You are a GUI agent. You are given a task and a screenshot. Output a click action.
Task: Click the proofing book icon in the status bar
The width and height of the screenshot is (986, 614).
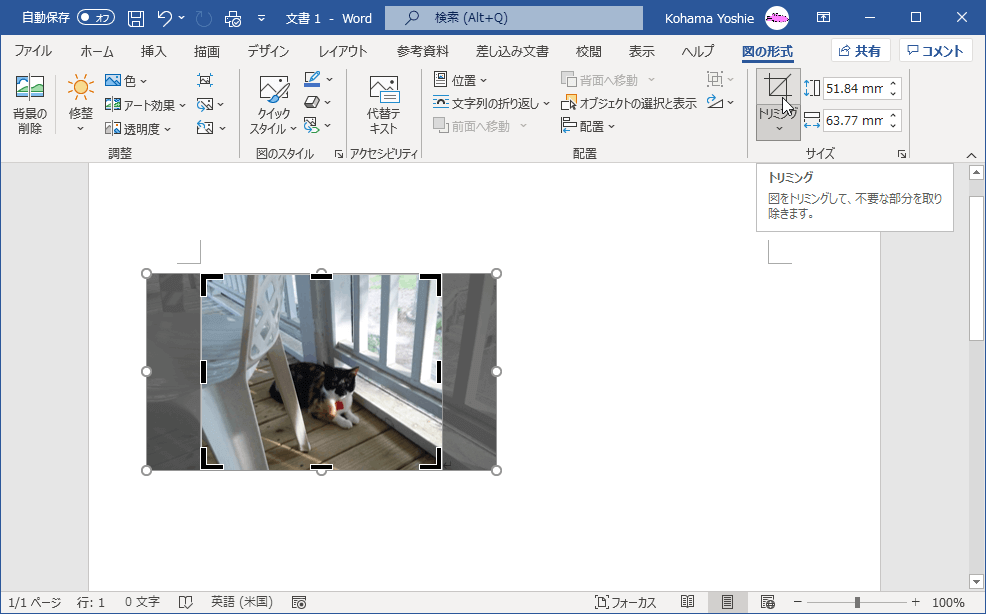tap(186, 603)
